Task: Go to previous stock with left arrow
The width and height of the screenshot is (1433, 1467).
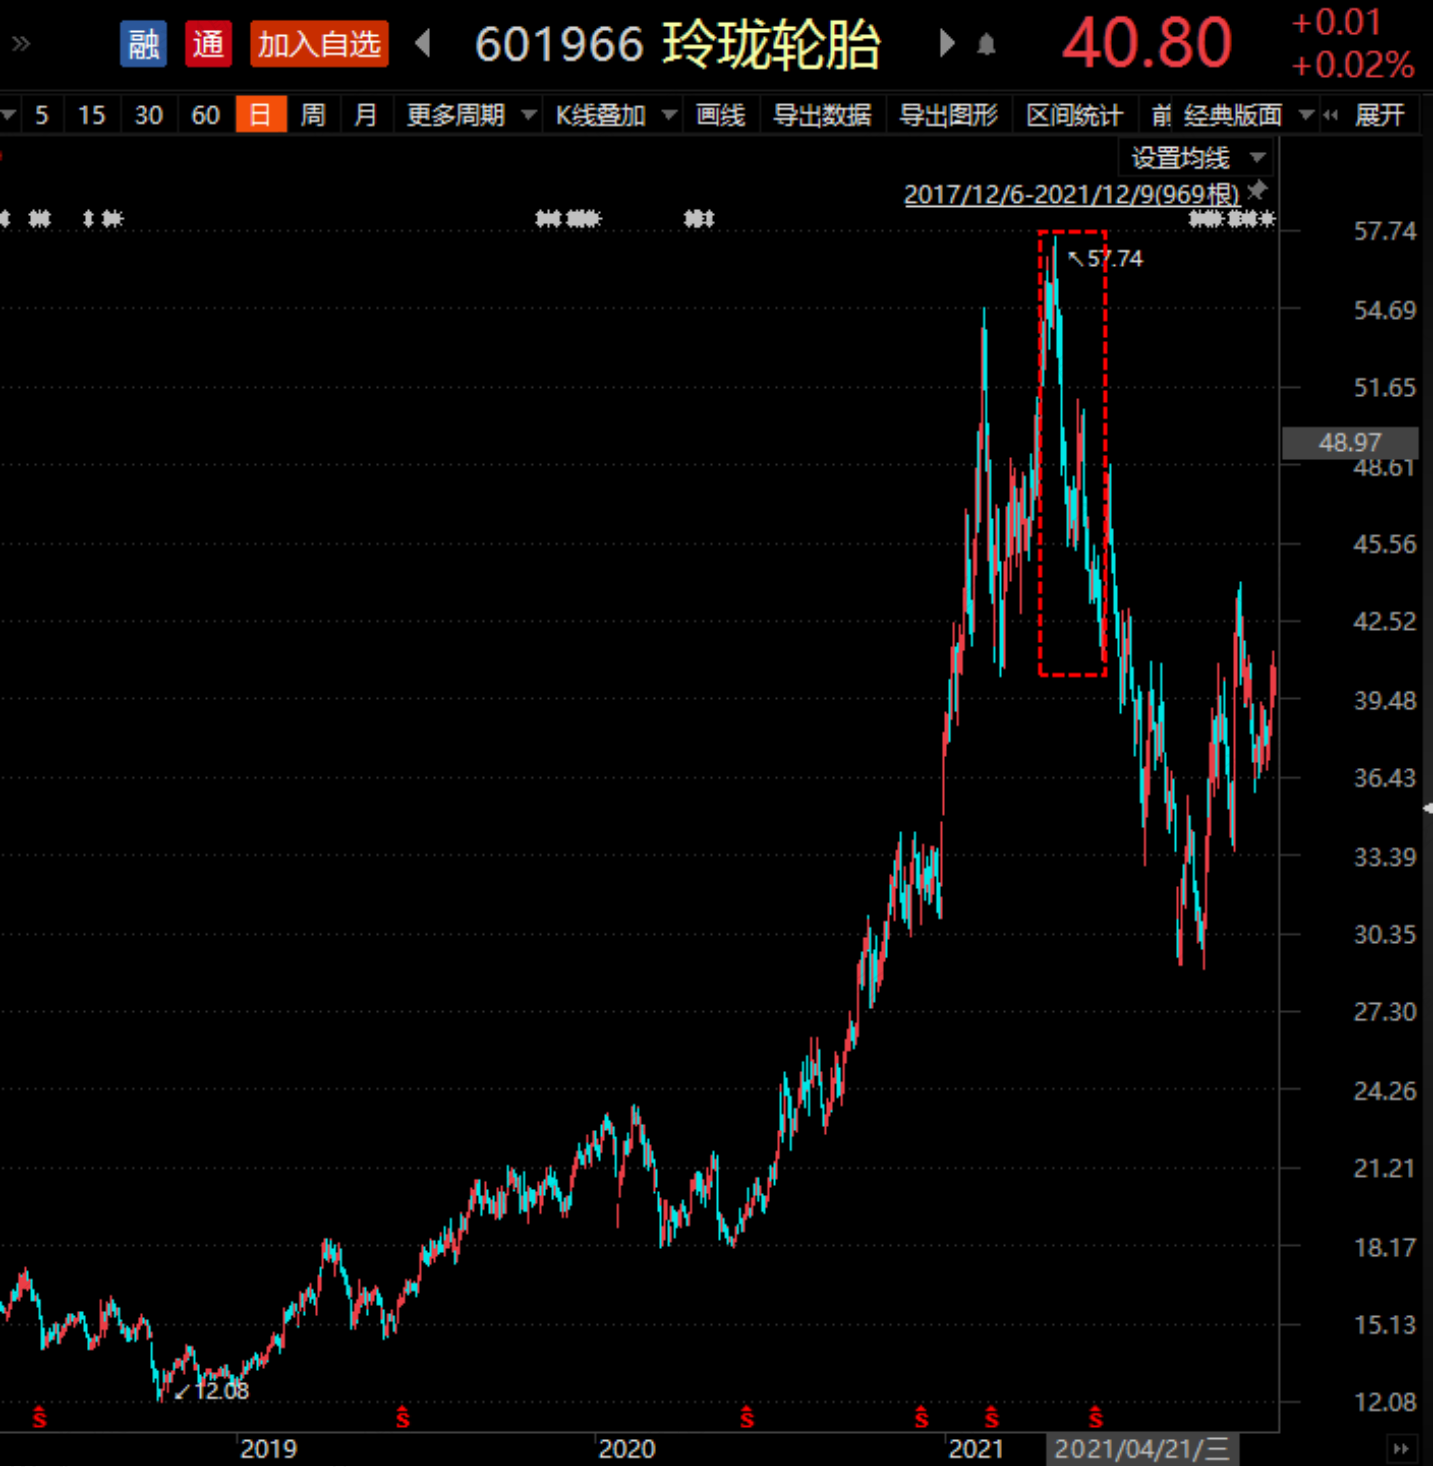Action: (423, 43)
